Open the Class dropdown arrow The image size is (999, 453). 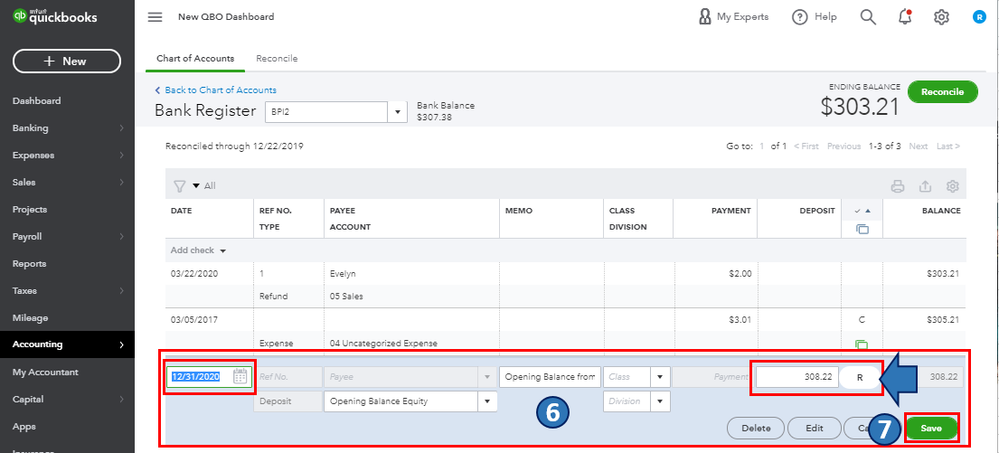660,377
